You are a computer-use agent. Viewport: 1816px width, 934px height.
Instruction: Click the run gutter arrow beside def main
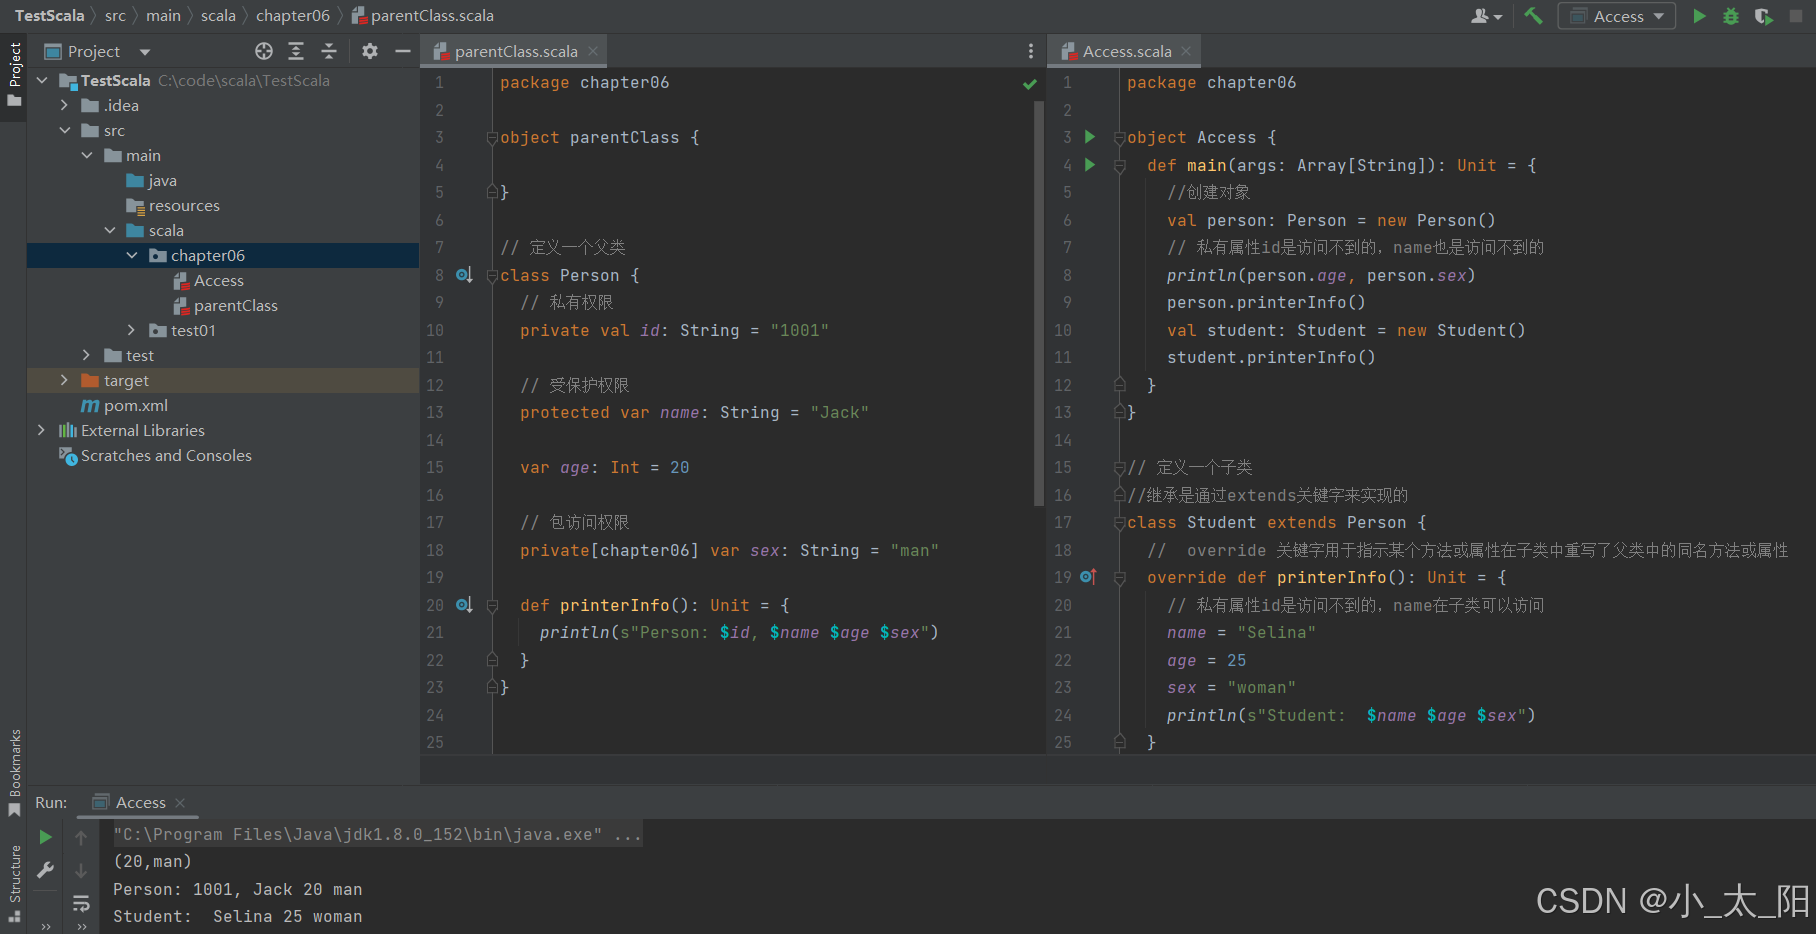1090,165
